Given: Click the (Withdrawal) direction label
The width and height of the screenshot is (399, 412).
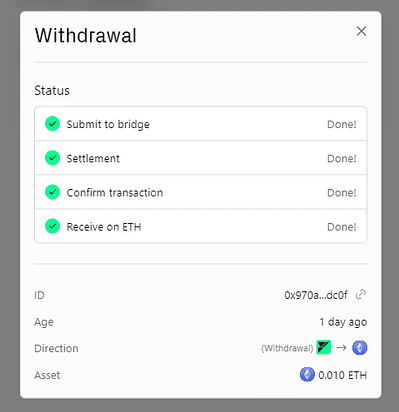Looking at the screenshot, I should [287, 348].
